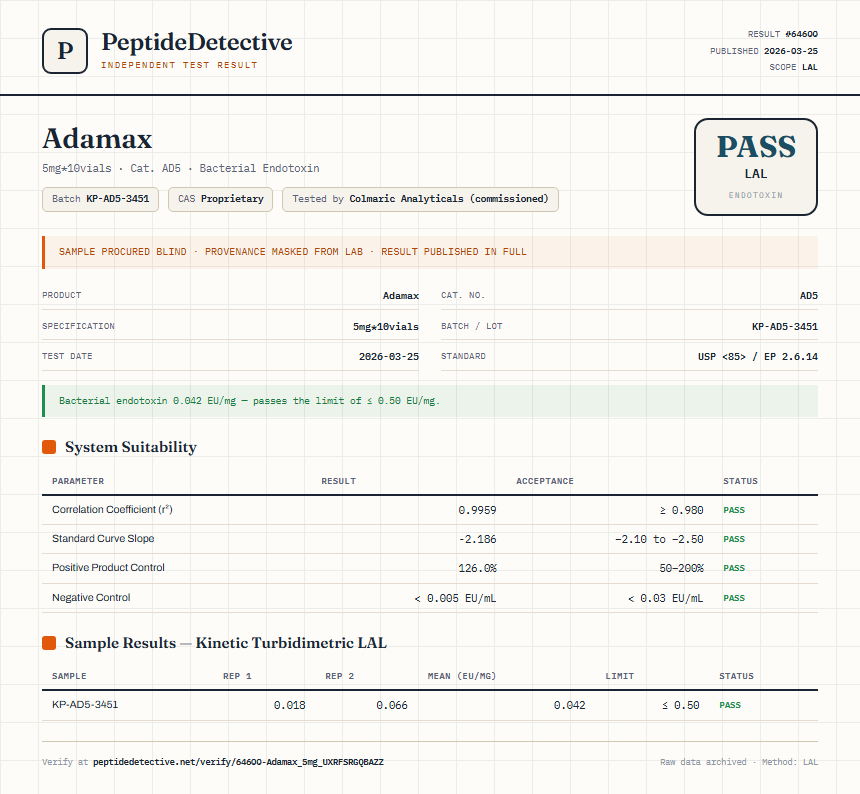This screenshot has width=860, height=794.
Task: Click the PASS status for Correlation Coefficient
Action: point(734,511)
